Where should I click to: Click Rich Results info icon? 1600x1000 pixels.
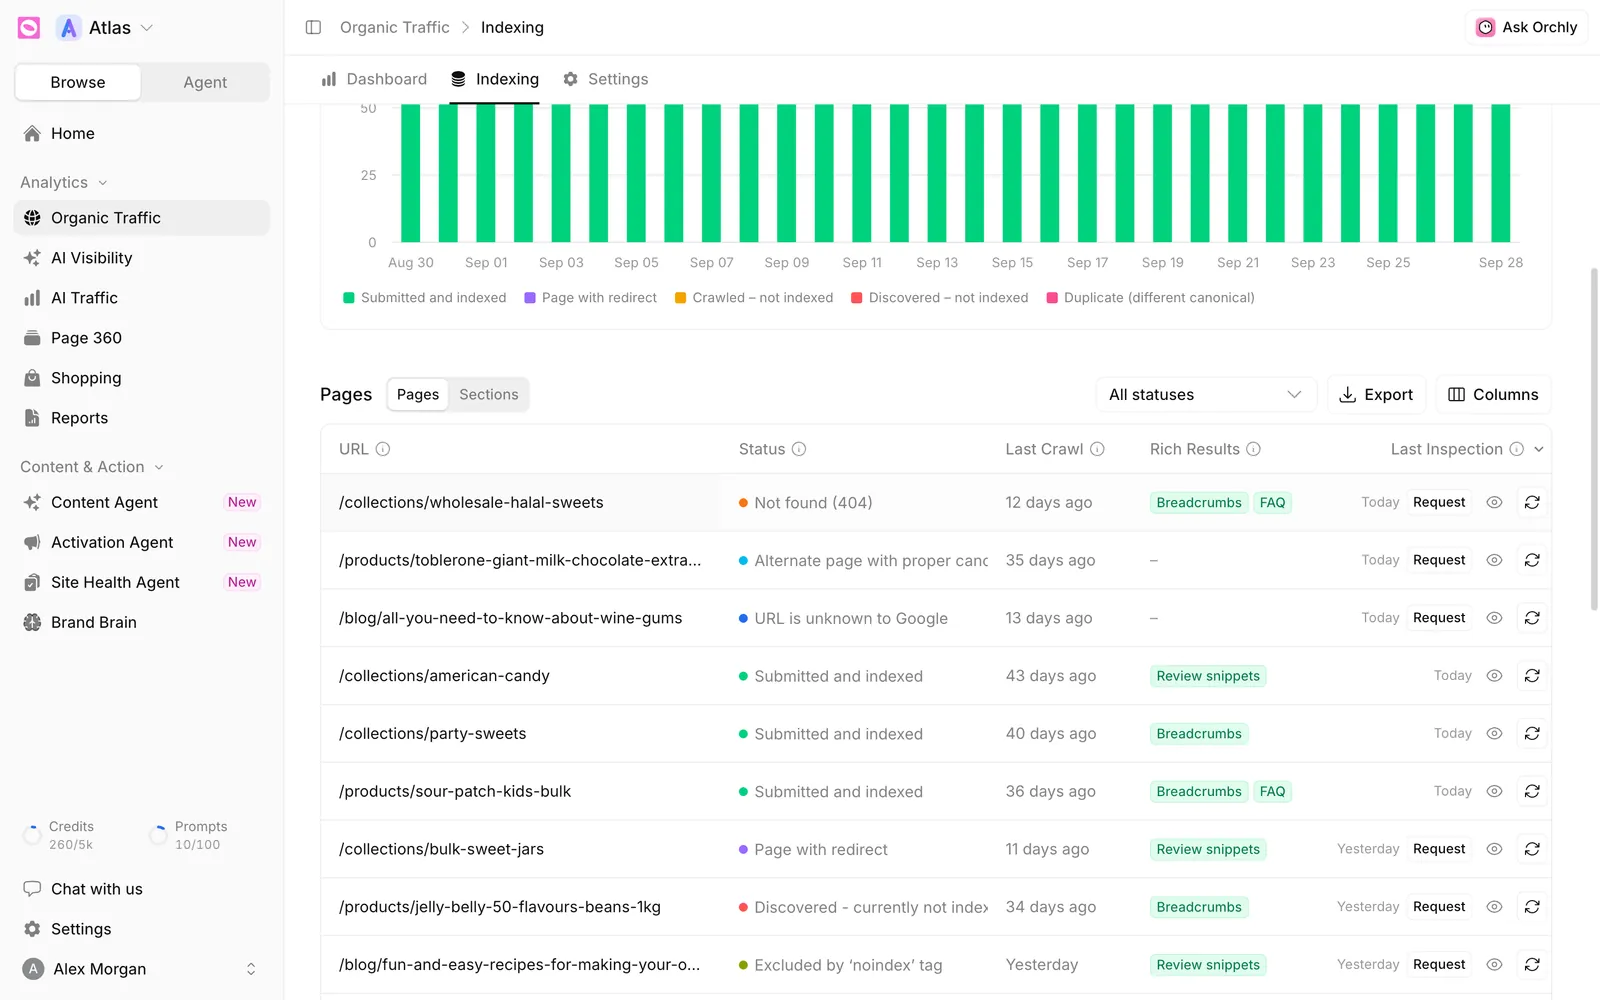click(x=1253, y=449)
